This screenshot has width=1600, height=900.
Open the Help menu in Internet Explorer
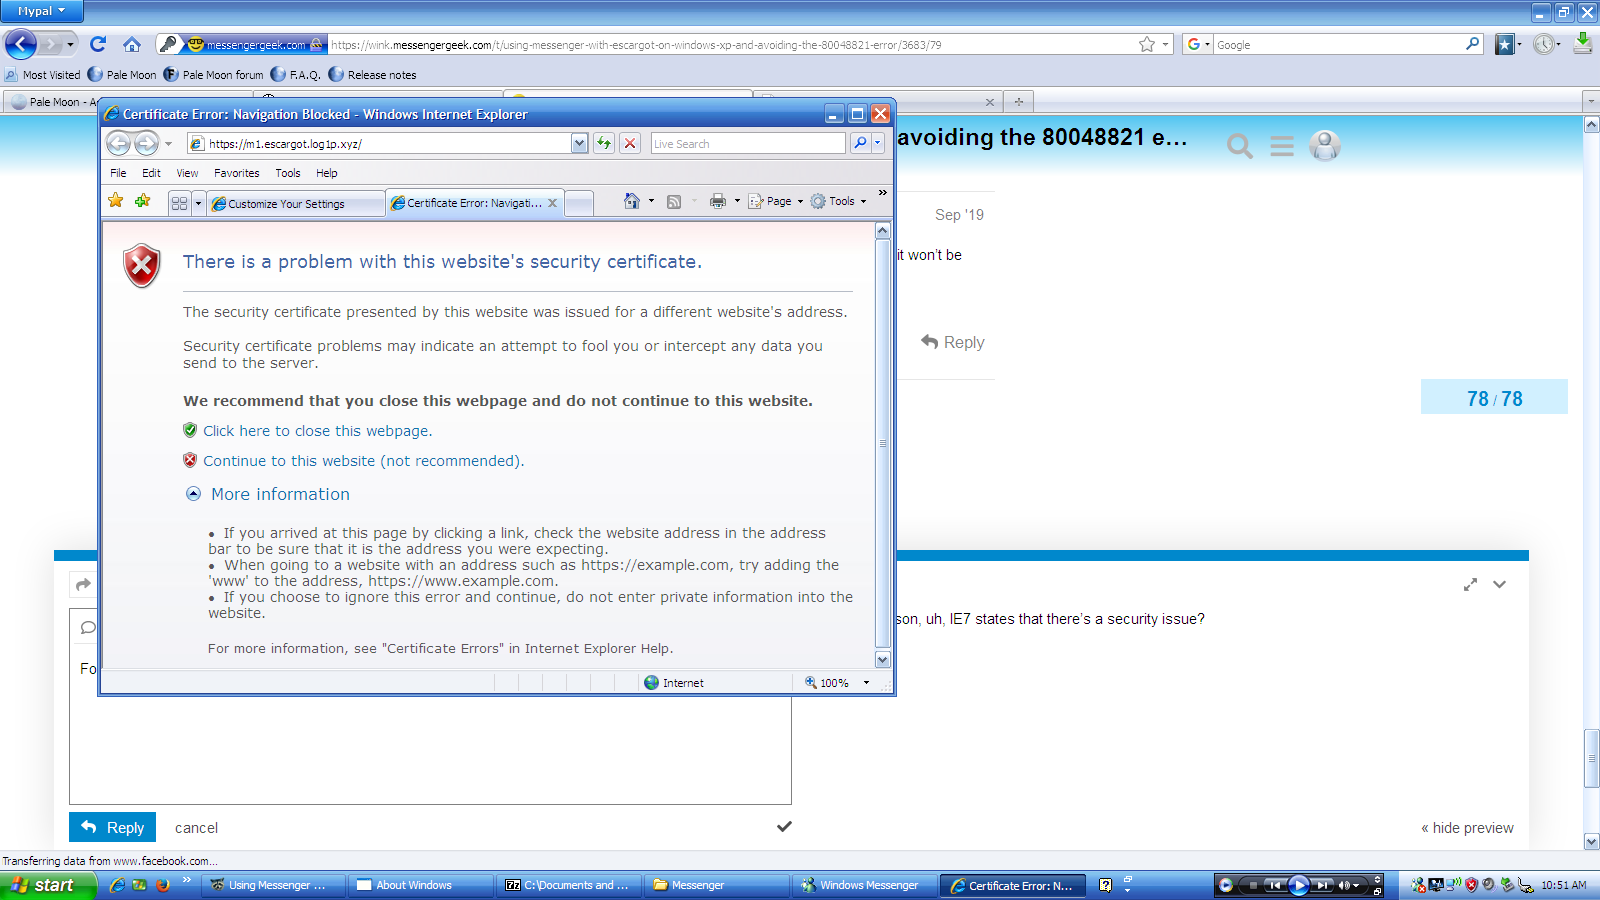pyautogui.click(x=327, y=173)
